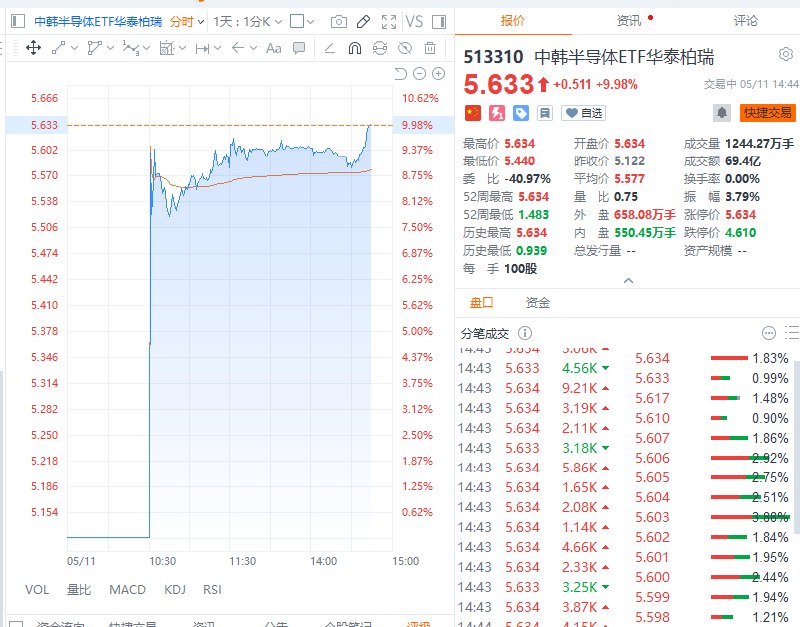Select the angle line tool

pos(330,48)
